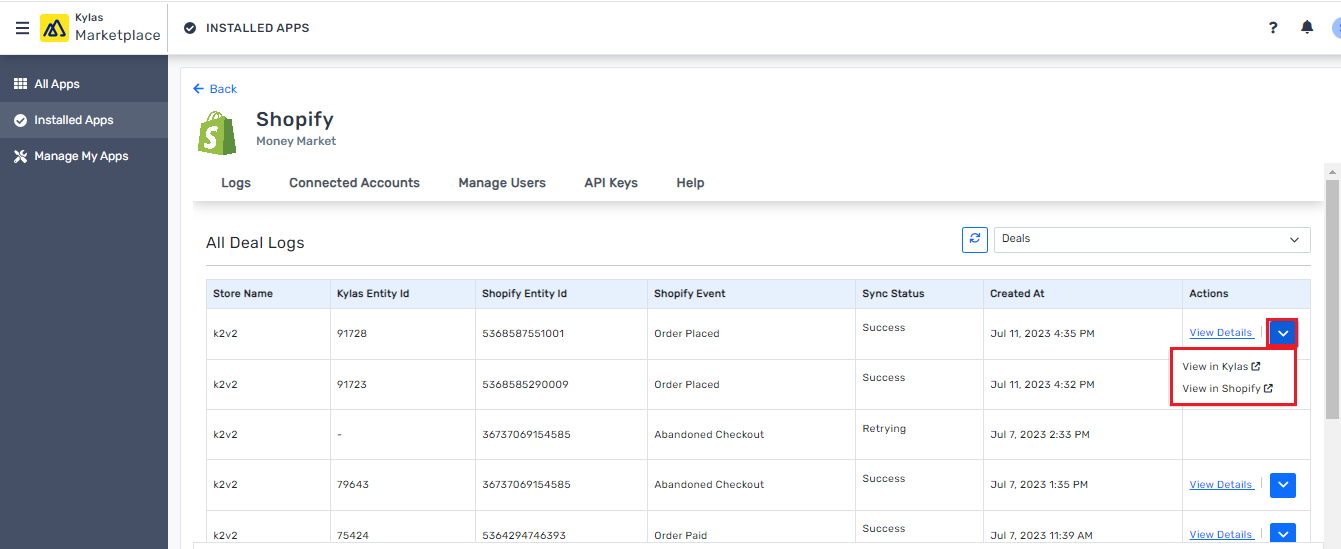The height and width of the screenshot is (549, 1341).
Task: Open View Details for entity 91728
Action: click(x=1220, y=333)
